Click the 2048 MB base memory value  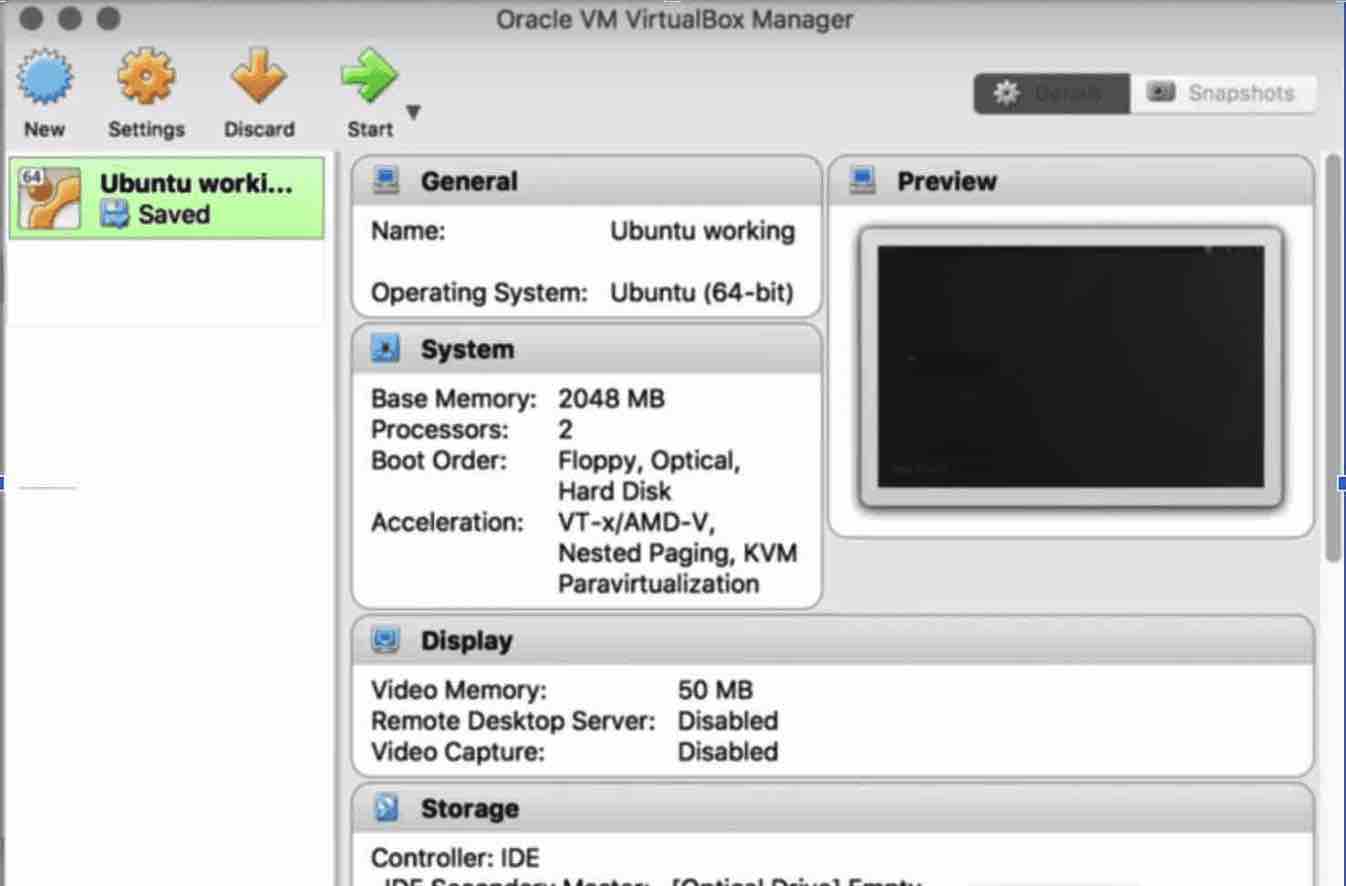(611, 399)
